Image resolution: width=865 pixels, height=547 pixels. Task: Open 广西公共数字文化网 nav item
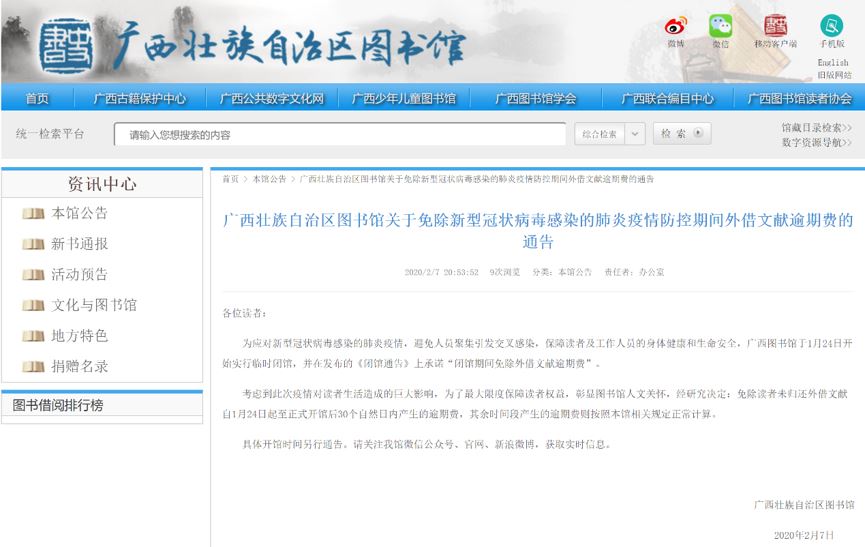tap(271, 99)
